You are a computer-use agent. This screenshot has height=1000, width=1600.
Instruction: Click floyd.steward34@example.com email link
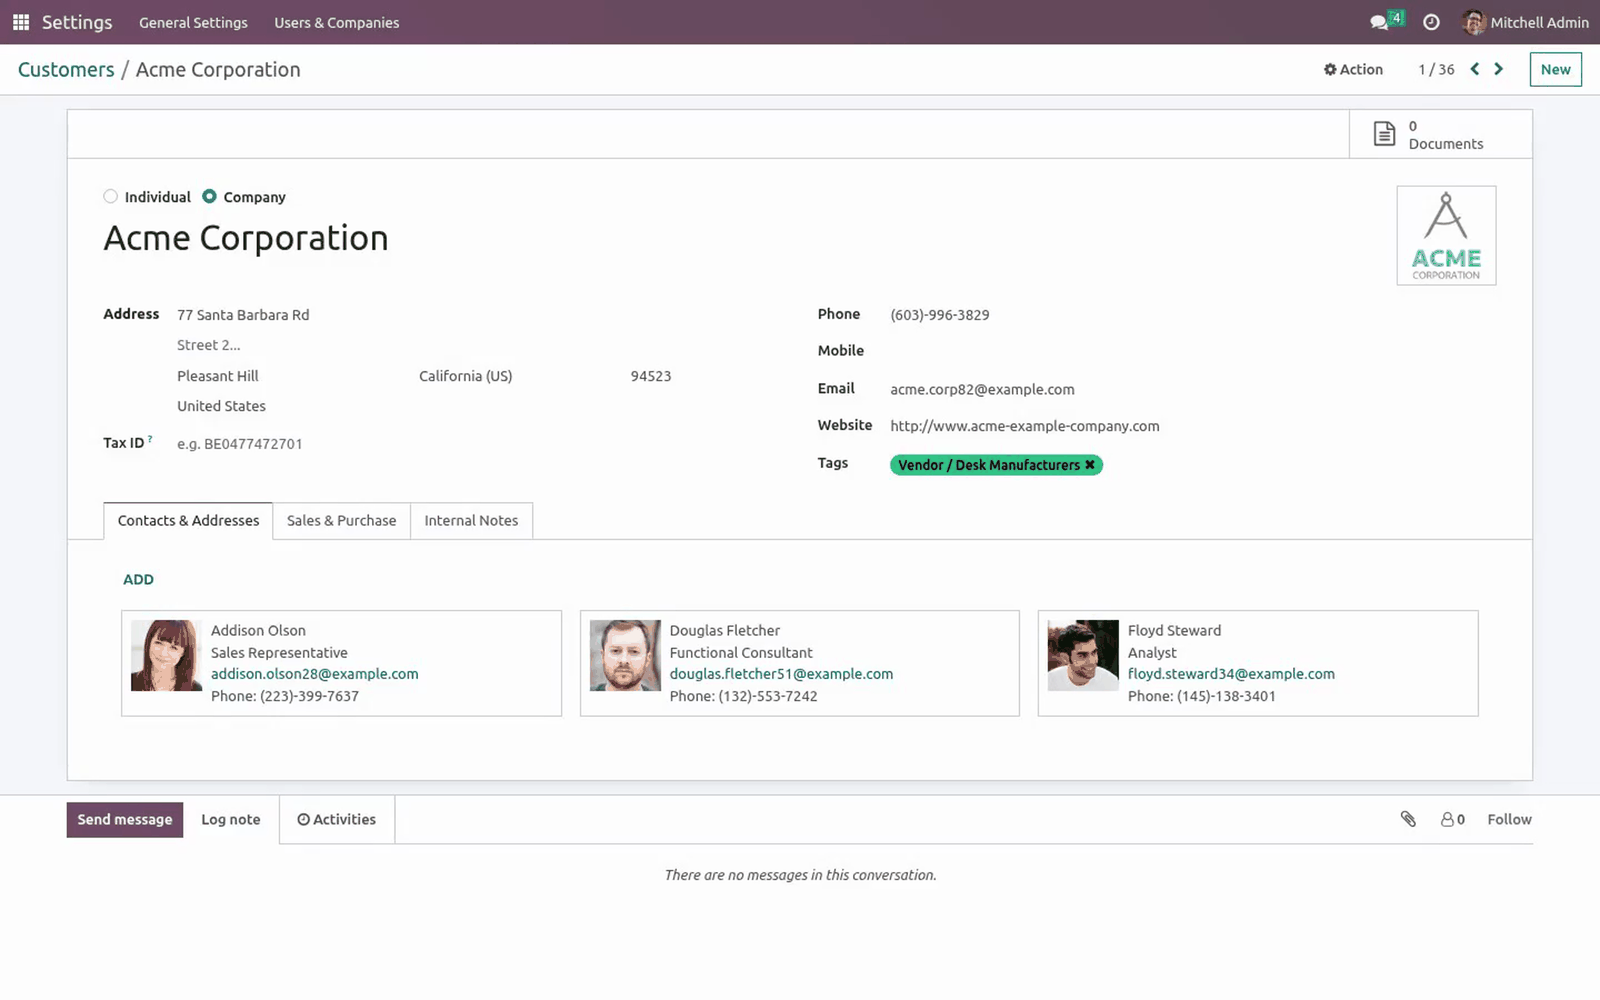pyautogui.click(x=1231, y=674)
